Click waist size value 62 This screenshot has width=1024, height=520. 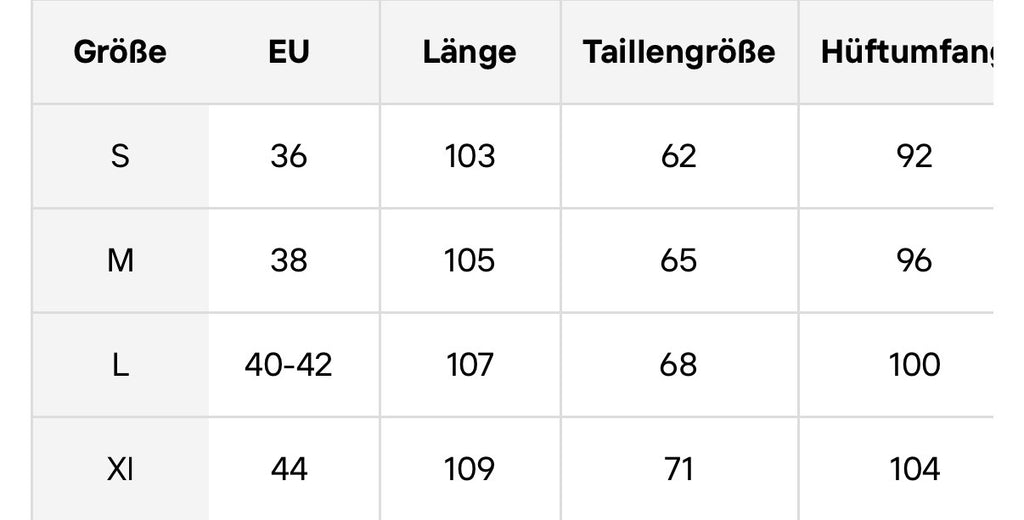pyautogui.click(x=679, y=156)
